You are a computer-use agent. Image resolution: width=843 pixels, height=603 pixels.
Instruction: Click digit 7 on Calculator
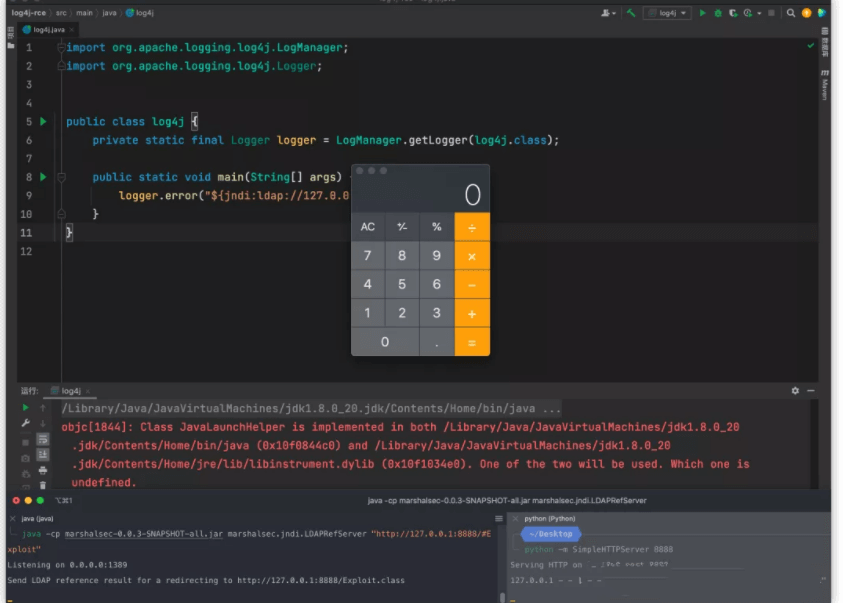click(x=368, y=256)
